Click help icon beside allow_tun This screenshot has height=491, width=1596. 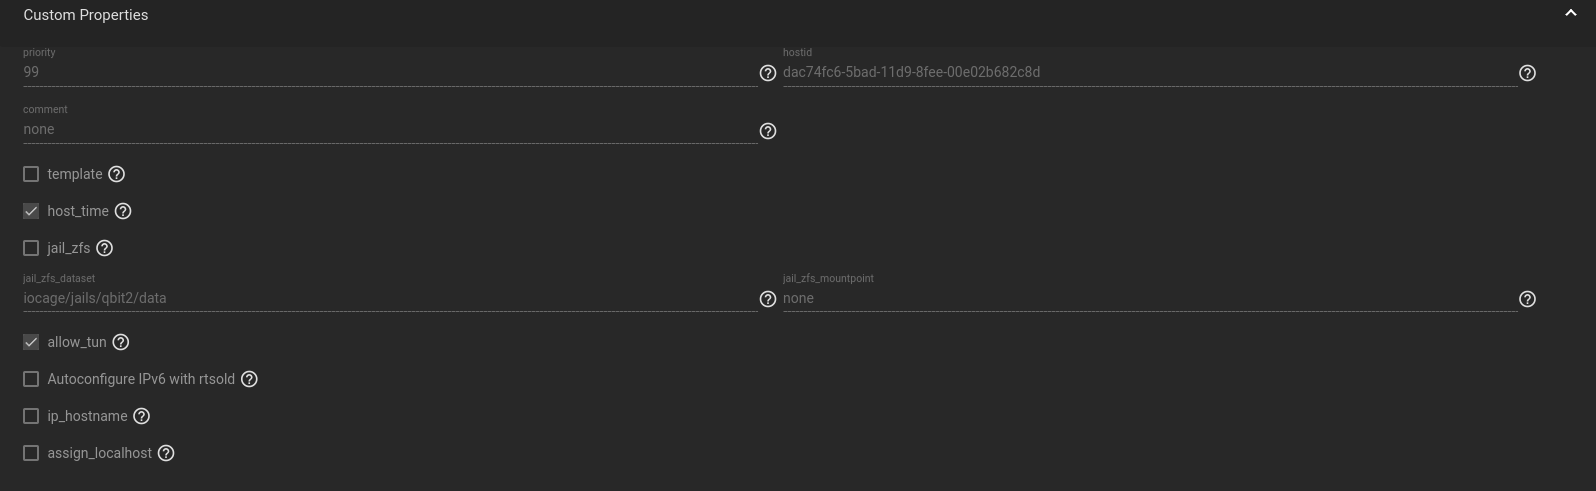click(121, 342)
